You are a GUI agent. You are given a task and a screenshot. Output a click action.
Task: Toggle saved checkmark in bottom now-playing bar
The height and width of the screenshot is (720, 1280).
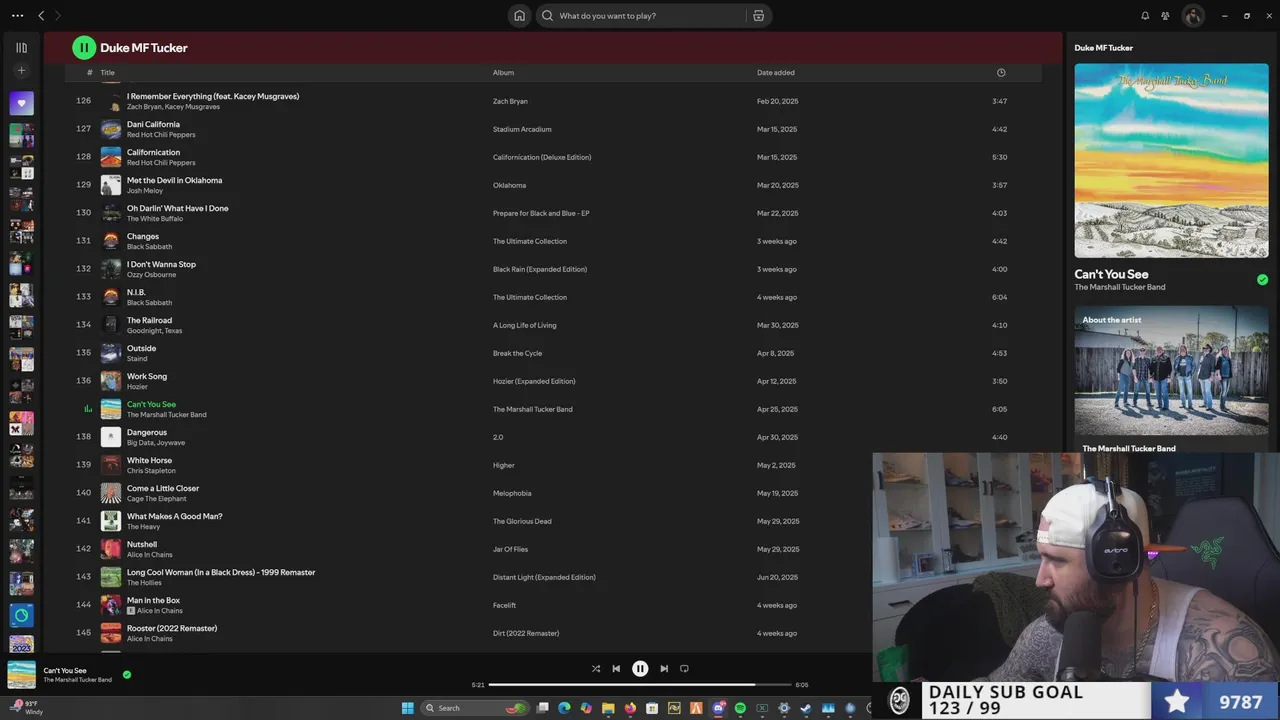127,675
